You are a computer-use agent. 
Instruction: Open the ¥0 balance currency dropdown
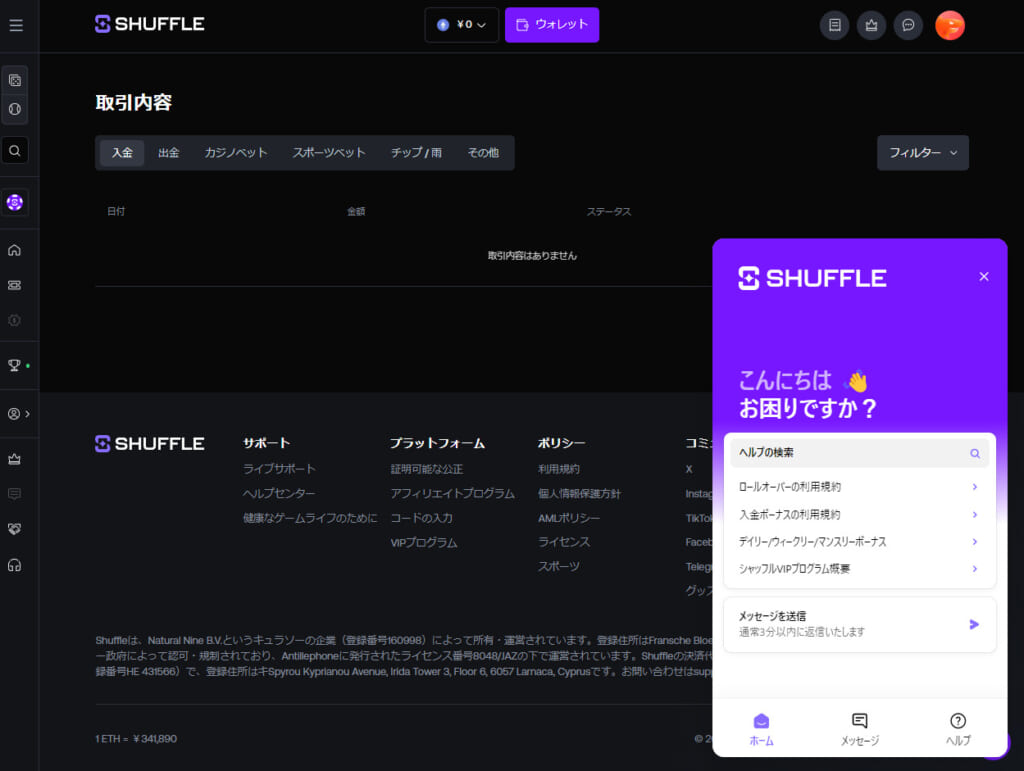click(462, 25)
